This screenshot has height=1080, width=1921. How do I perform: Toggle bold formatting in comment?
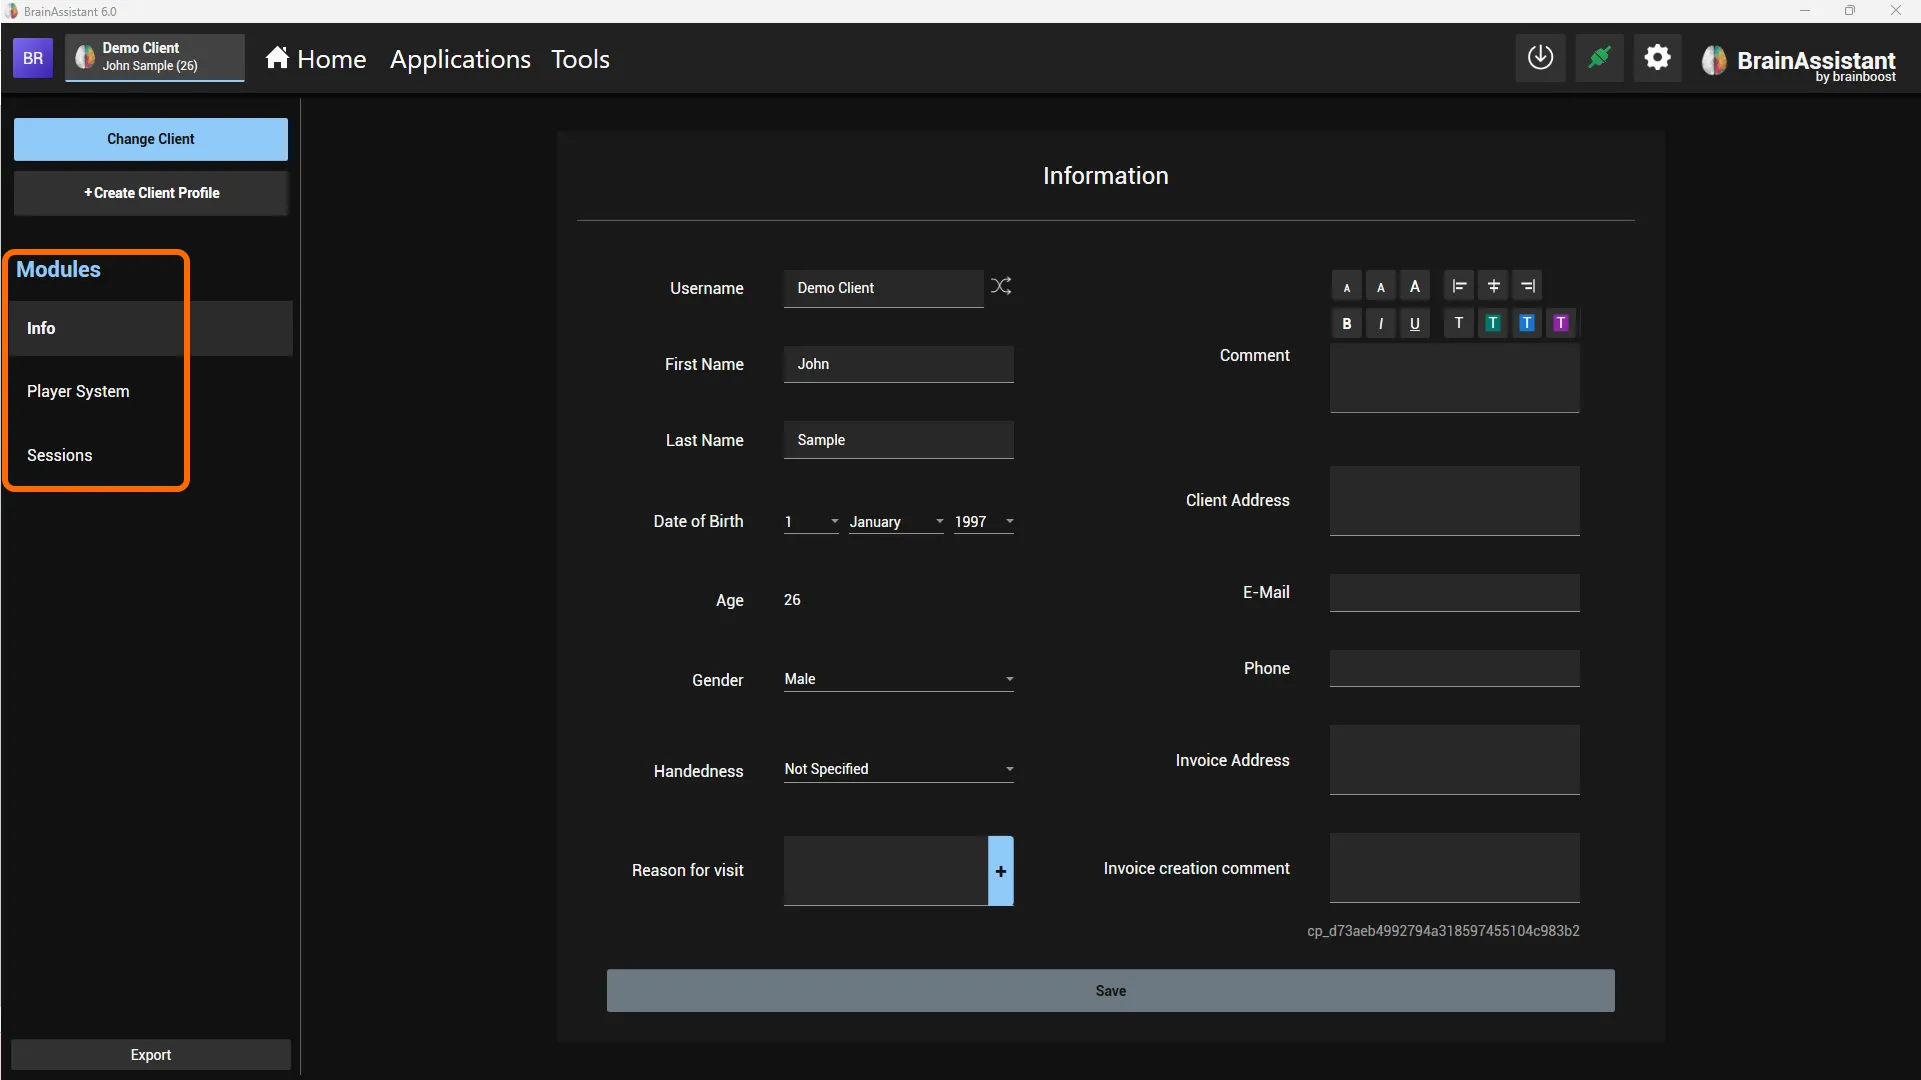pos(1347,323)
